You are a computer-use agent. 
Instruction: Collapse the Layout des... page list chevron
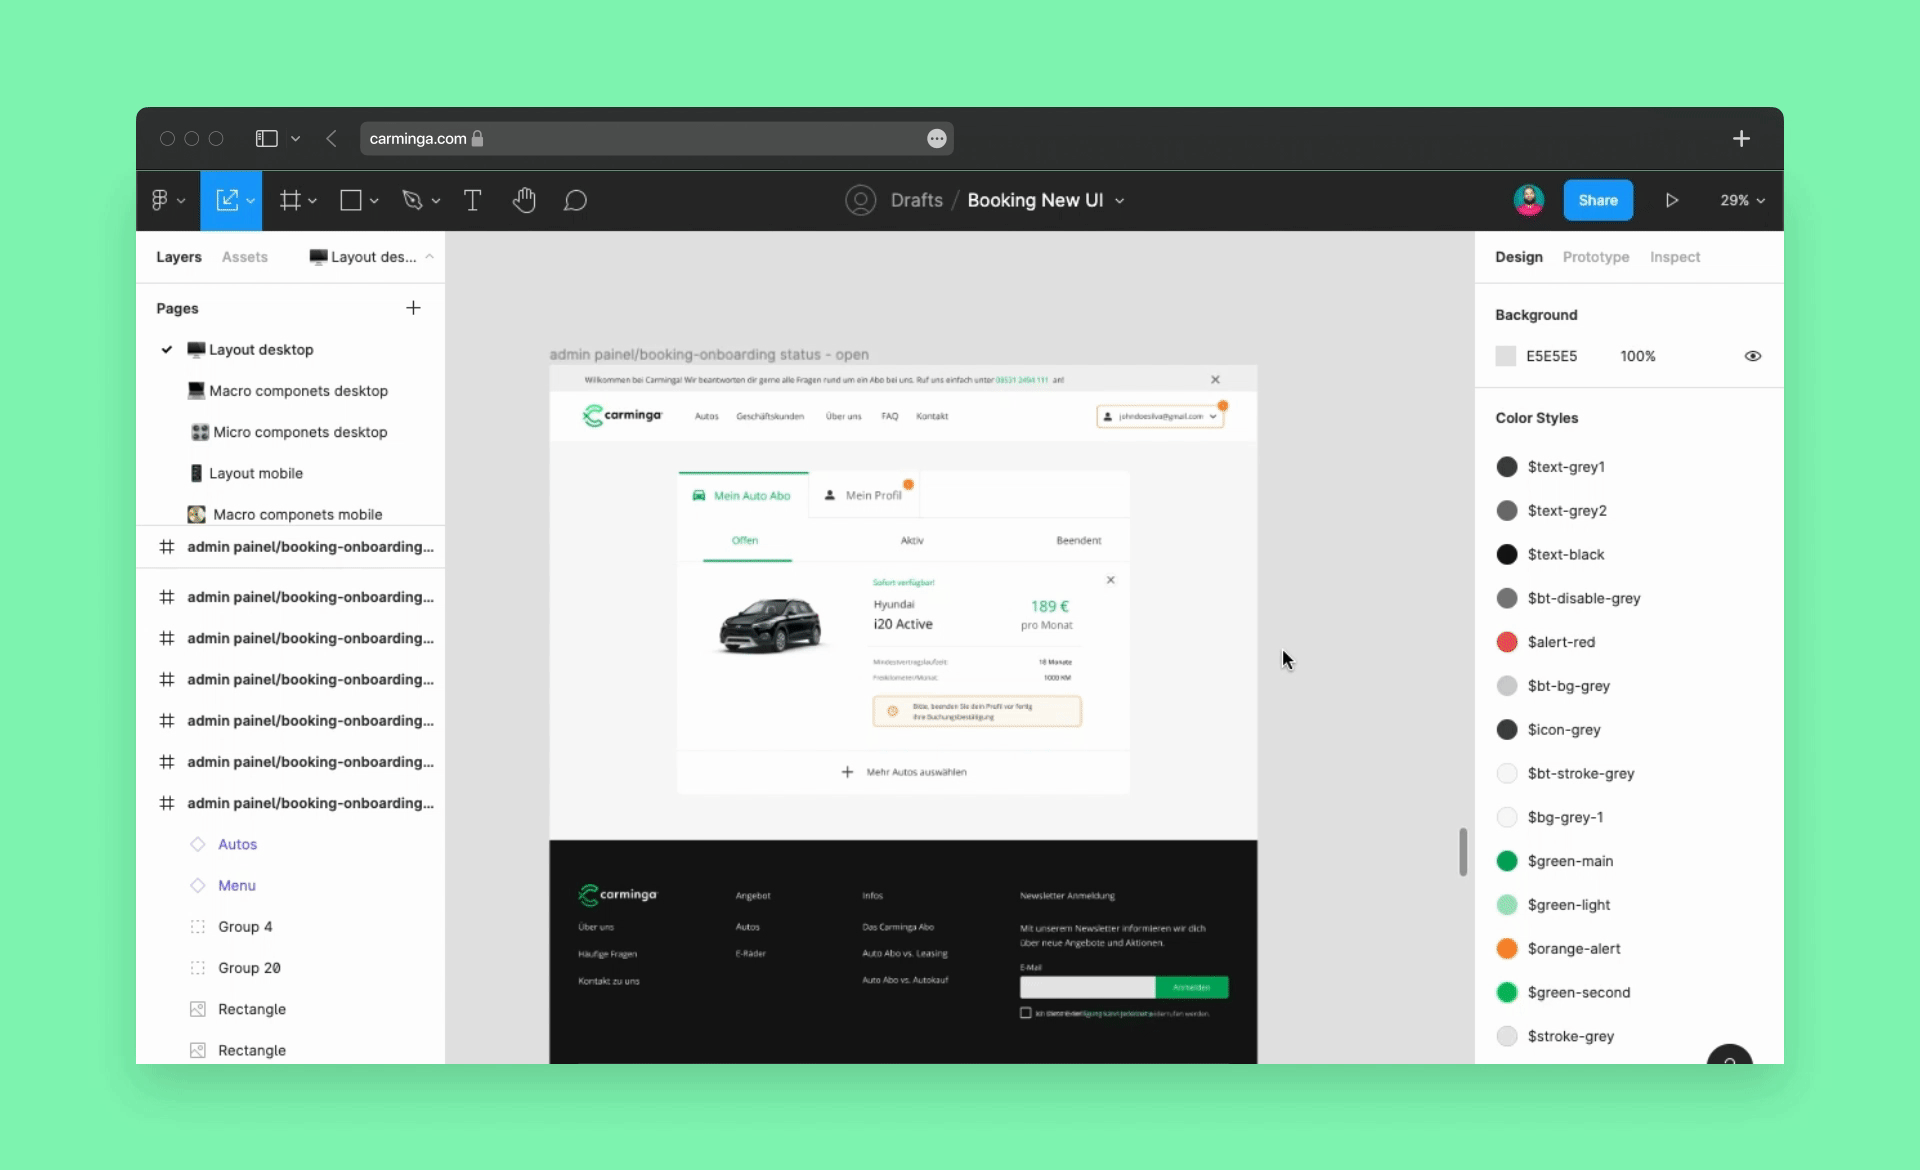[x=429, y=257]
